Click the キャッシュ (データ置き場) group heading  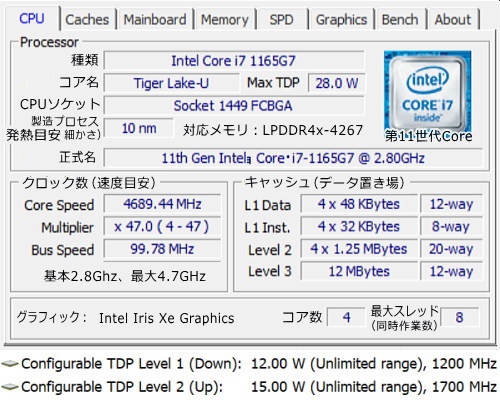[x=324, y=183]
